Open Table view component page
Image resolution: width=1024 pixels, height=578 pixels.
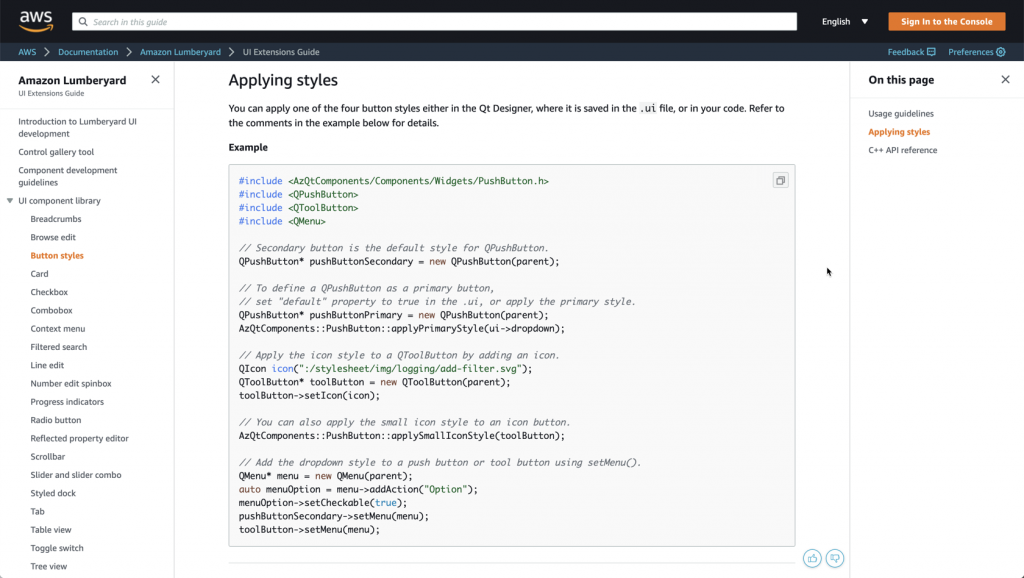click(x=50, y=530)
